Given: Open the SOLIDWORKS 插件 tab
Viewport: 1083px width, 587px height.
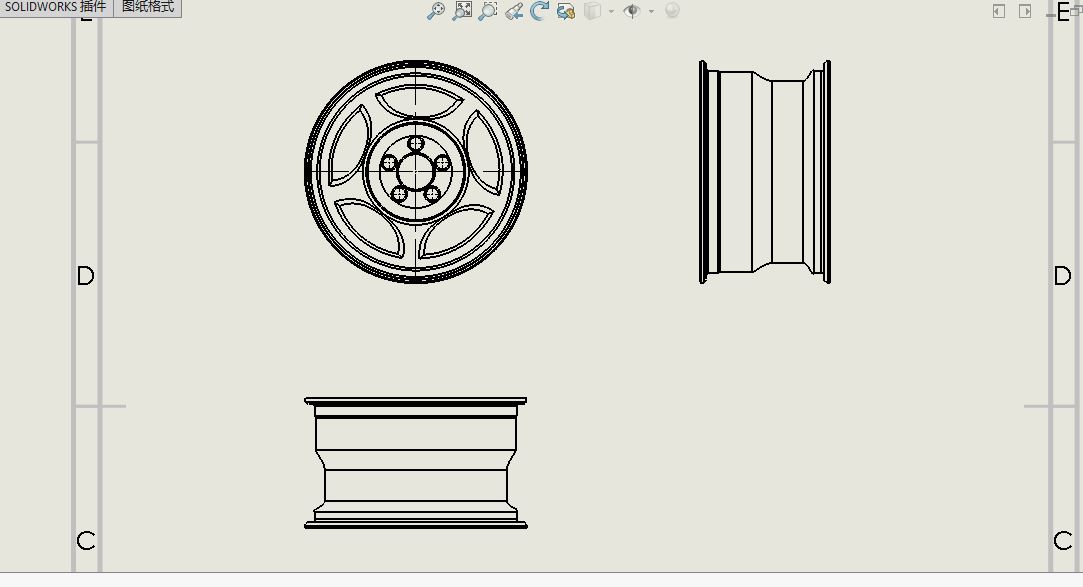Looking at the screenshot, I should click(x=56, y=7).
